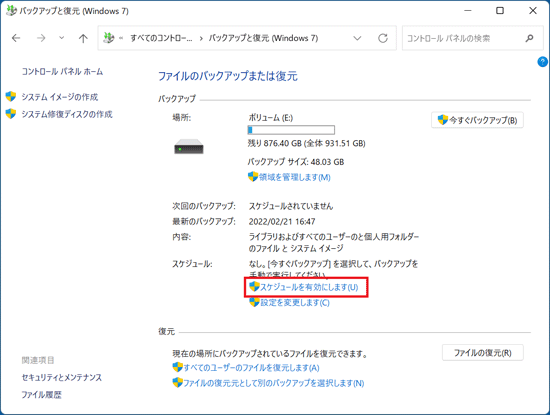This screenshot has height=415, width=550.
Task: Click the forward navigation arrow
Action: pos(41,38)
